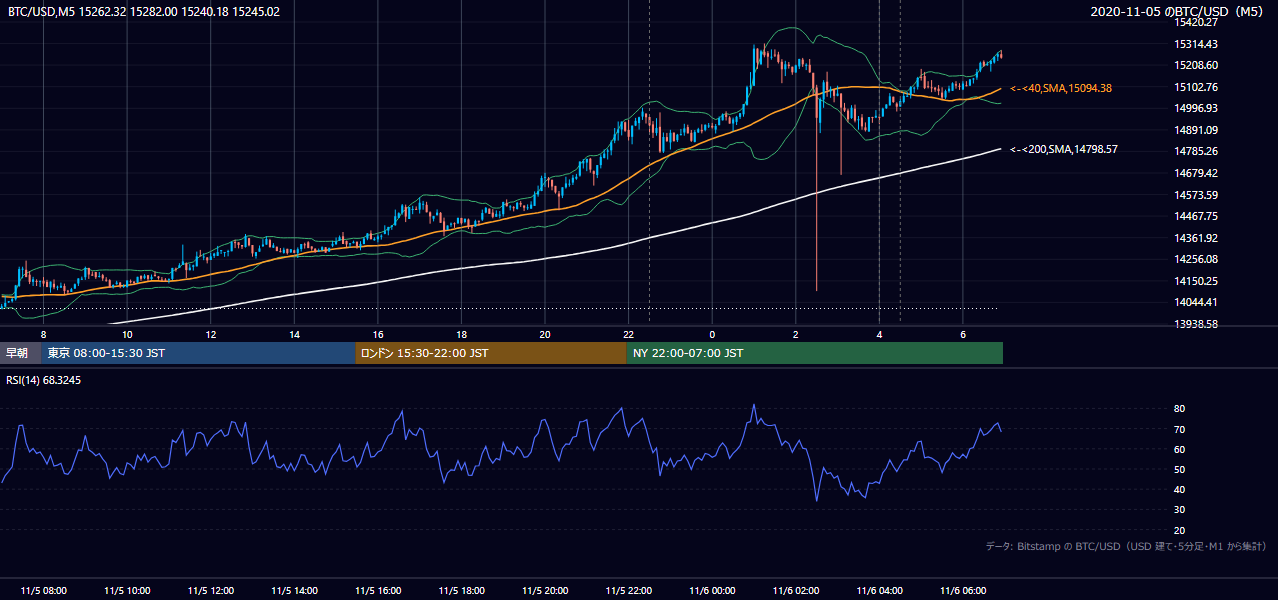Click the bottom date label 11/5 12:00
The height and width of the screenshot is (600, 1278).
[x=211, y=591]
